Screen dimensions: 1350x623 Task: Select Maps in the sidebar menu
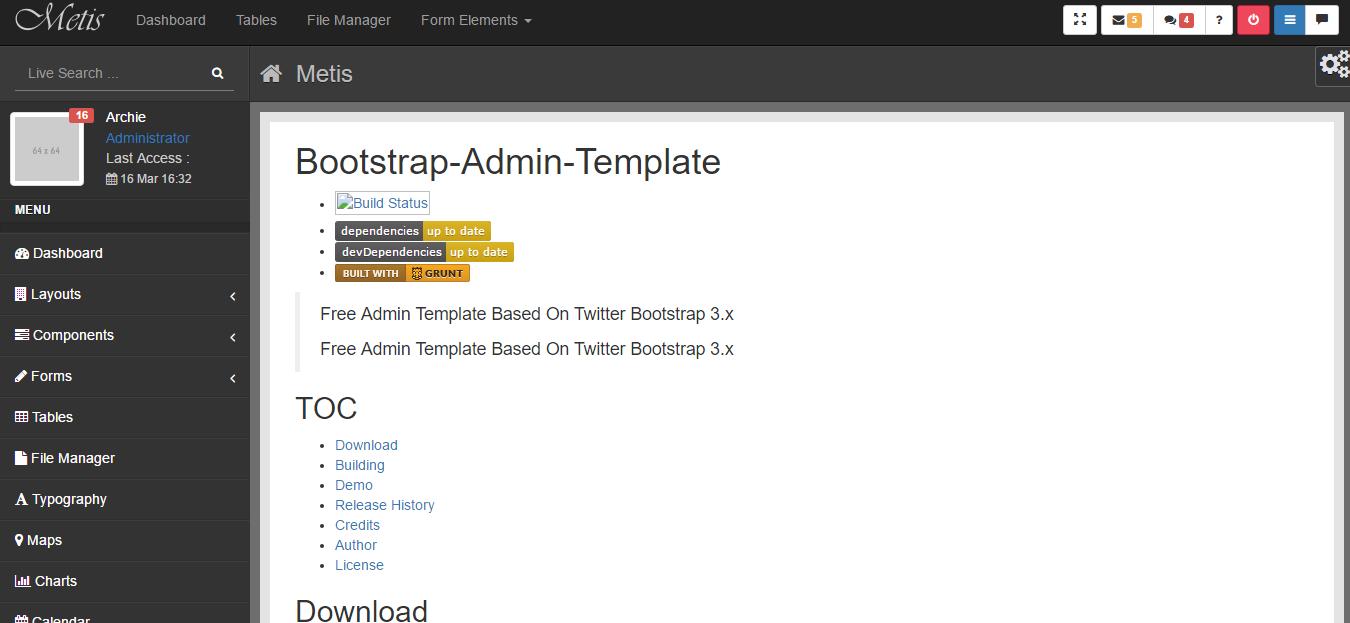125,541
